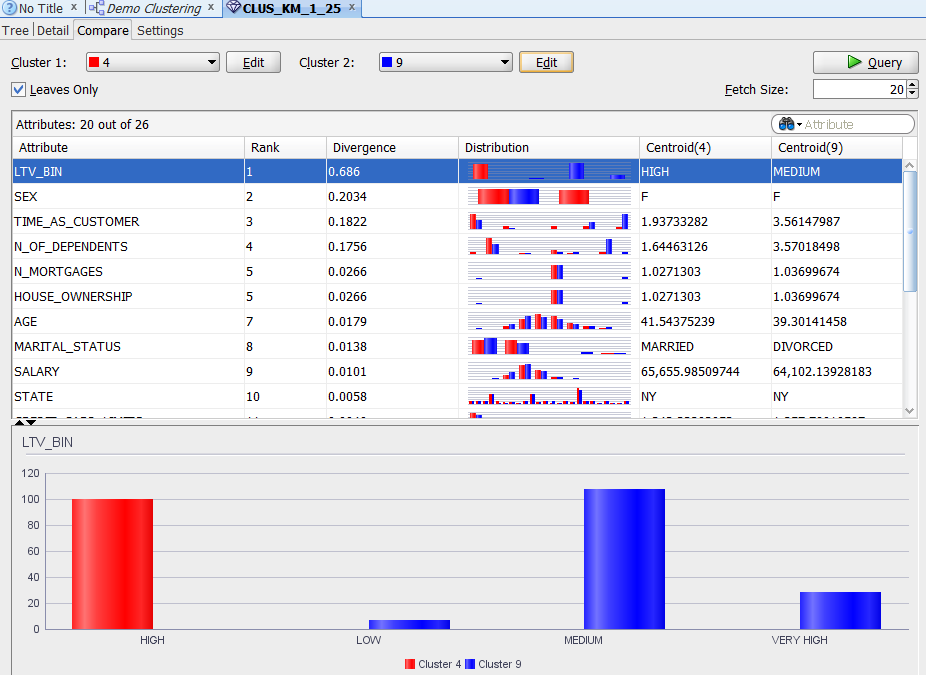Close the CLUS_KM_1_25 tab
Screen dimensions: 926x675
pyautogui.click(x=352, y=8)
